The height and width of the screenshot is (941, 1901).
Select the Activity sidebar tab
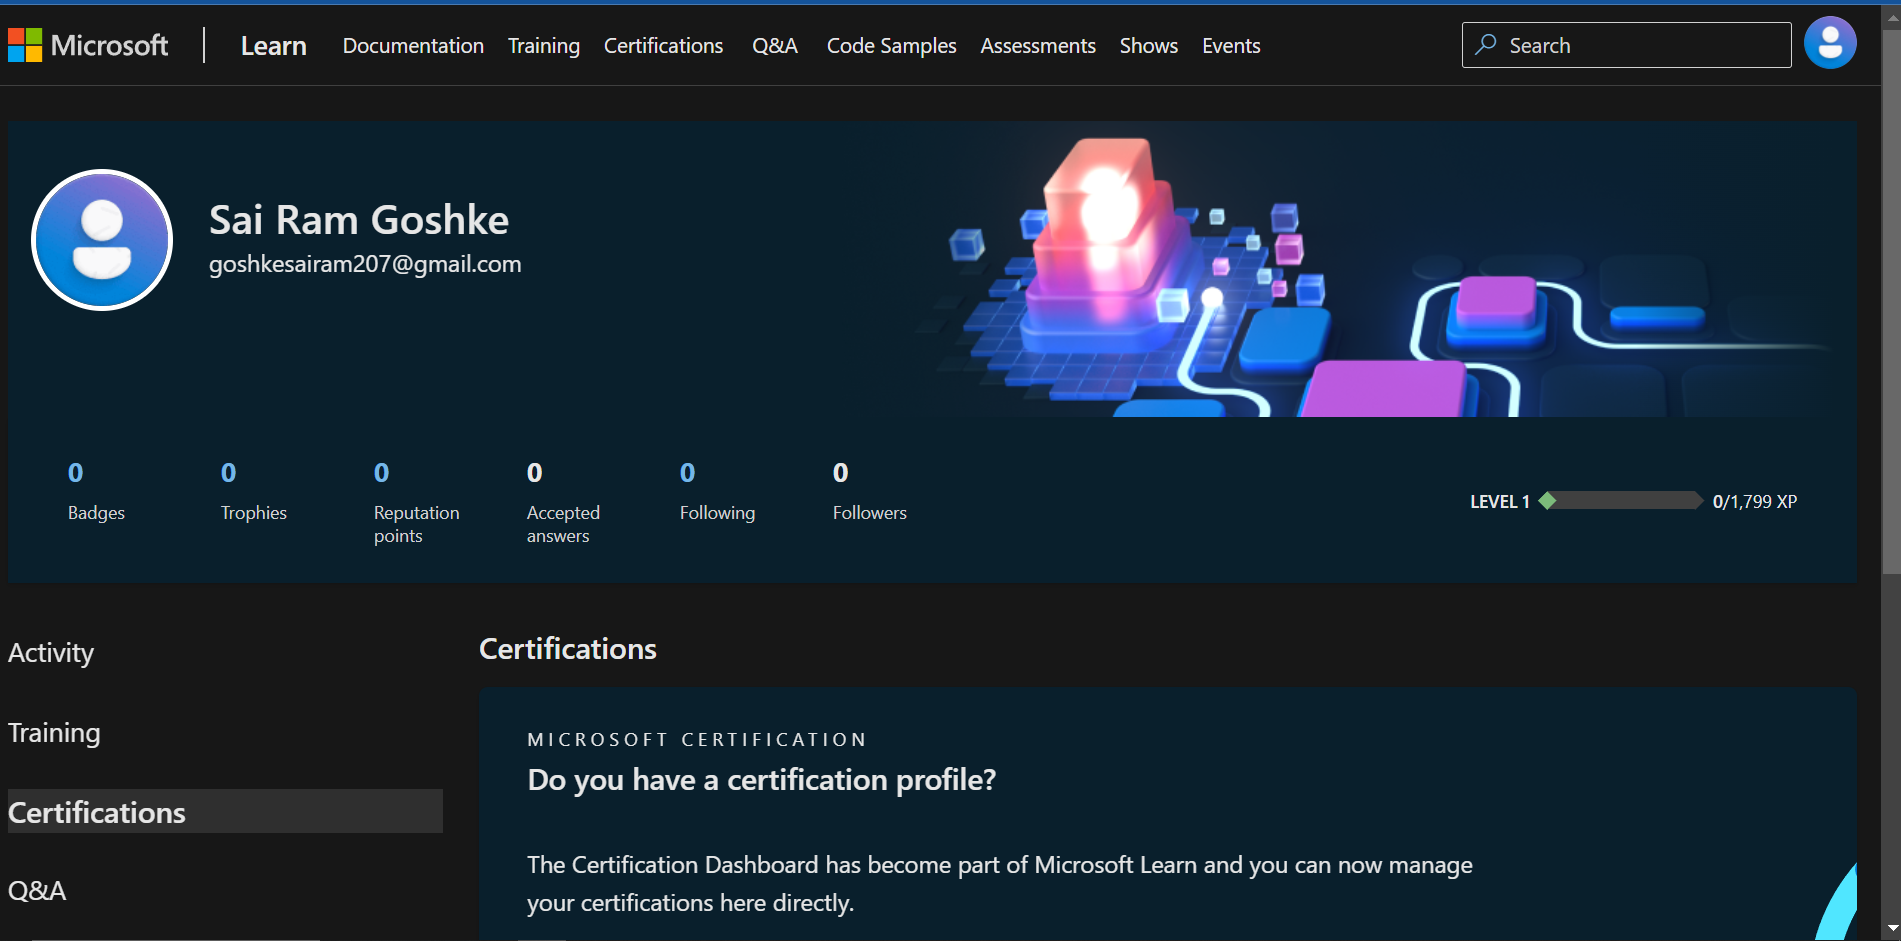[x=51, y=653]
